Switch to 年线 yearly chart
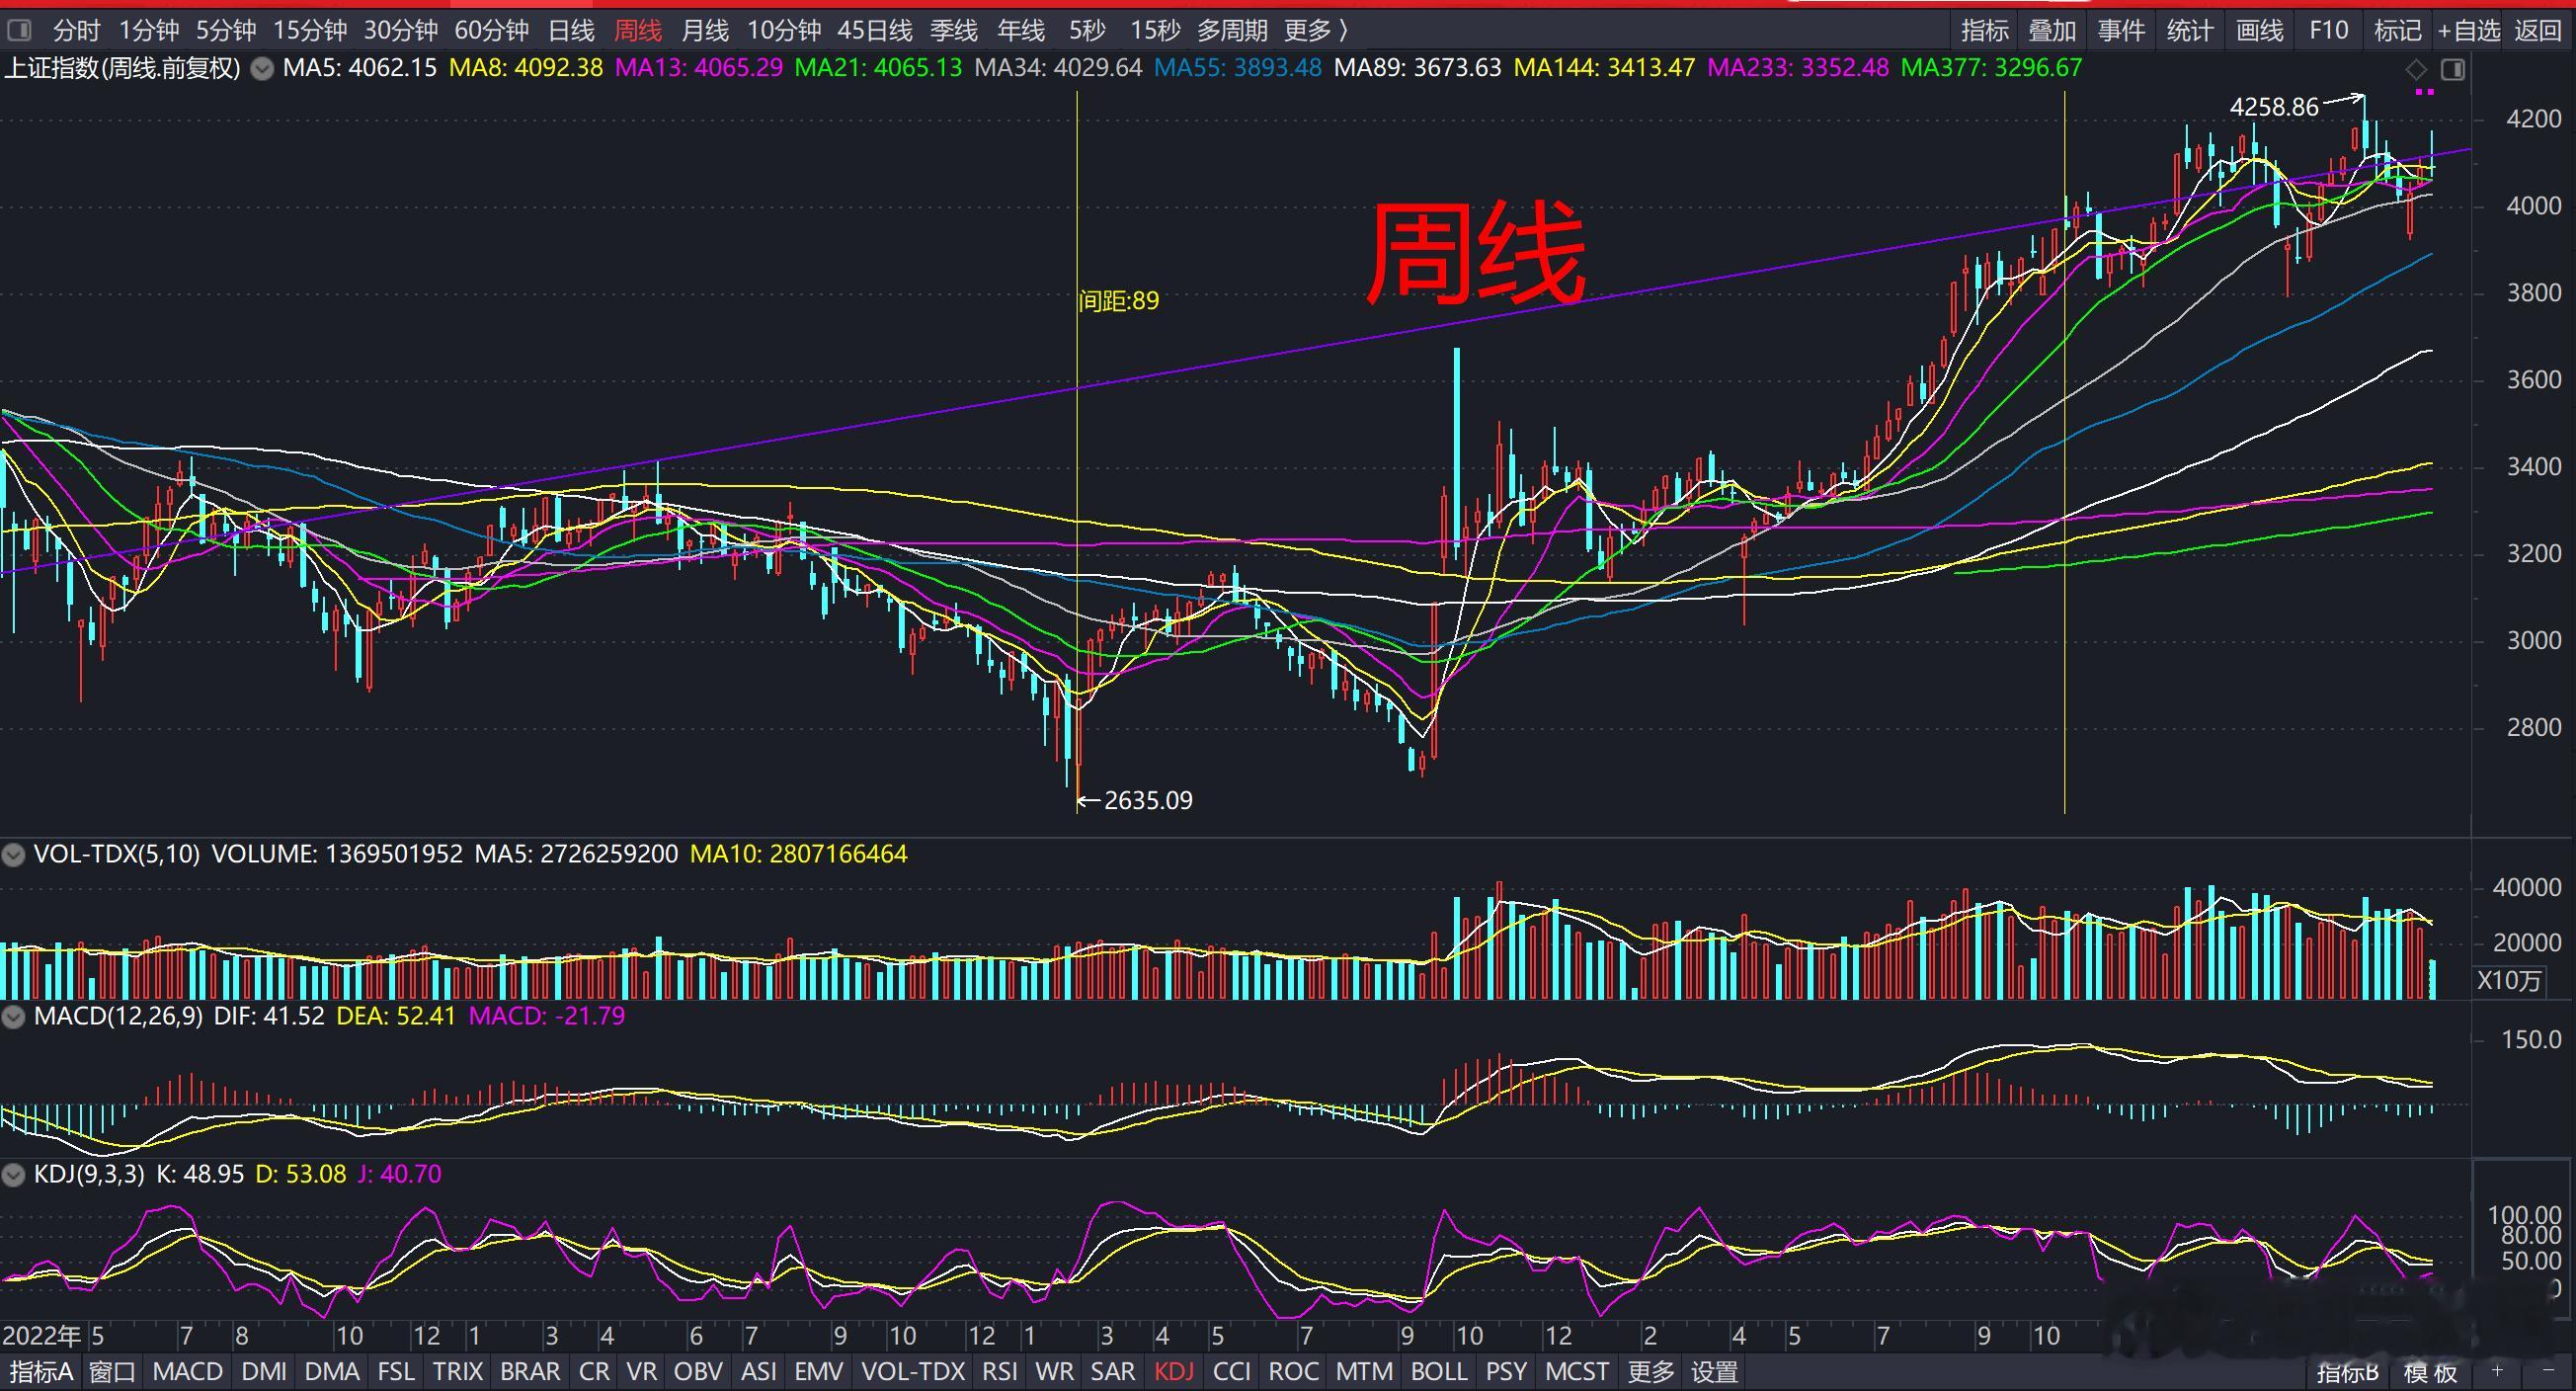The width and height of the screenshot is (2576, 1391). tap(1020, 31)
